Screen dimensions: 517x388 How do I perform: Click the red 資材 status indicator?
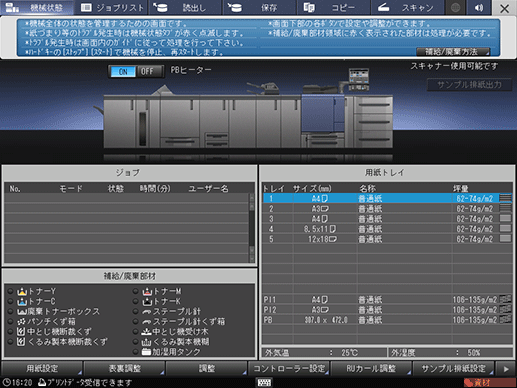(489, 383)
